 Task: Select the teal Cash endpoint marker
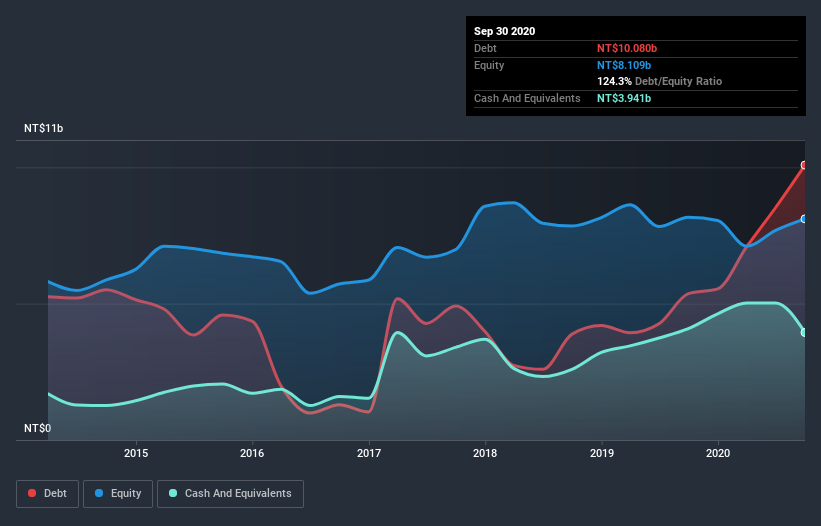click(804, 332)
